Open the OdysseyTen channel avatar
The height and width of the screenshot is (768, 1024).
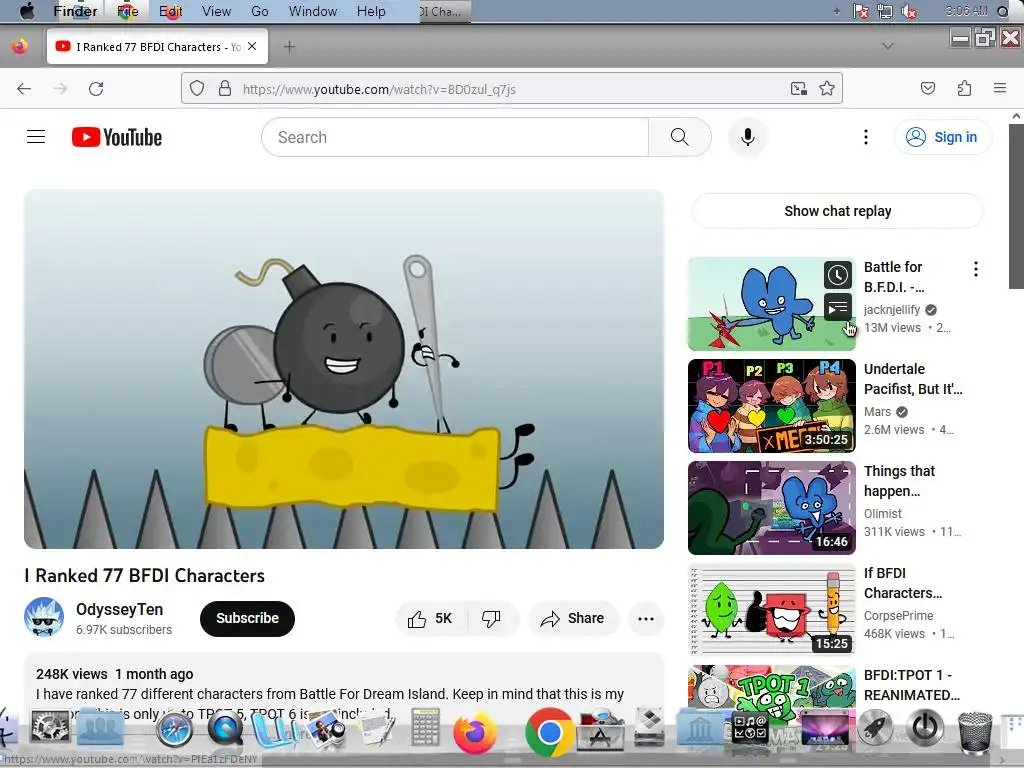(44, 617)
